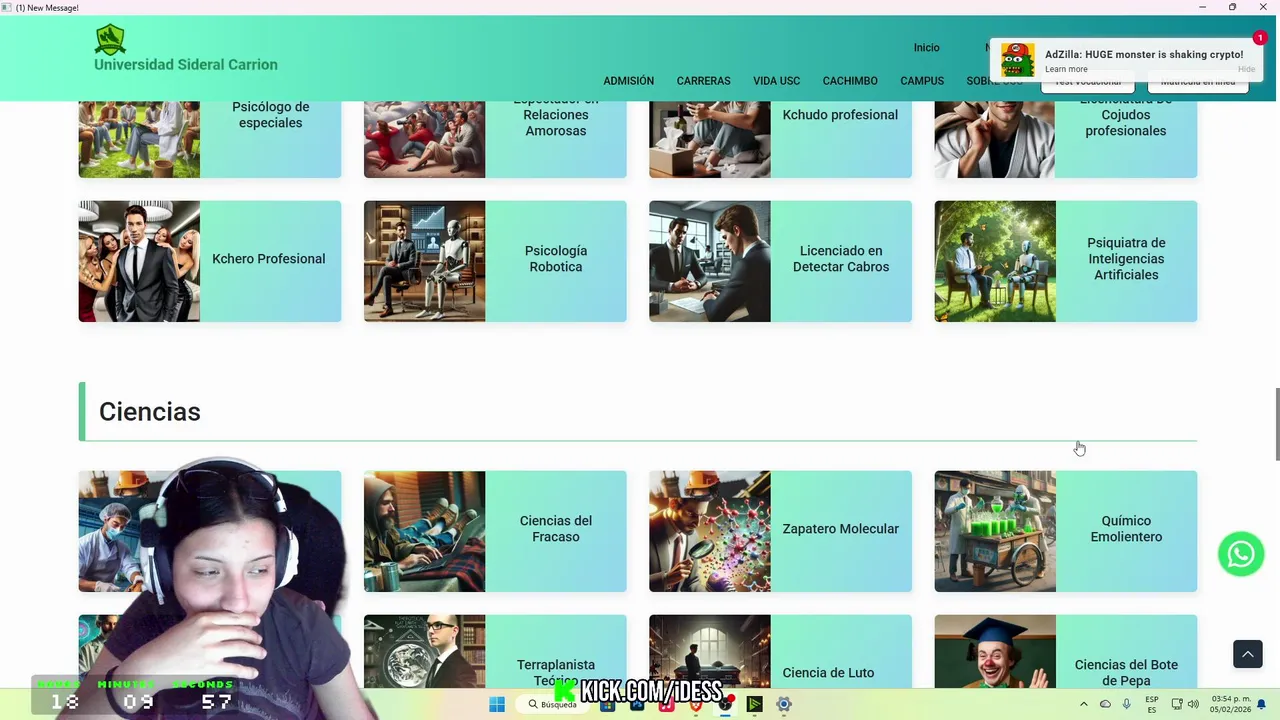Open the Zapatero Molecular career card
The height and width of the screenshot is (720, 1280).
780,531
